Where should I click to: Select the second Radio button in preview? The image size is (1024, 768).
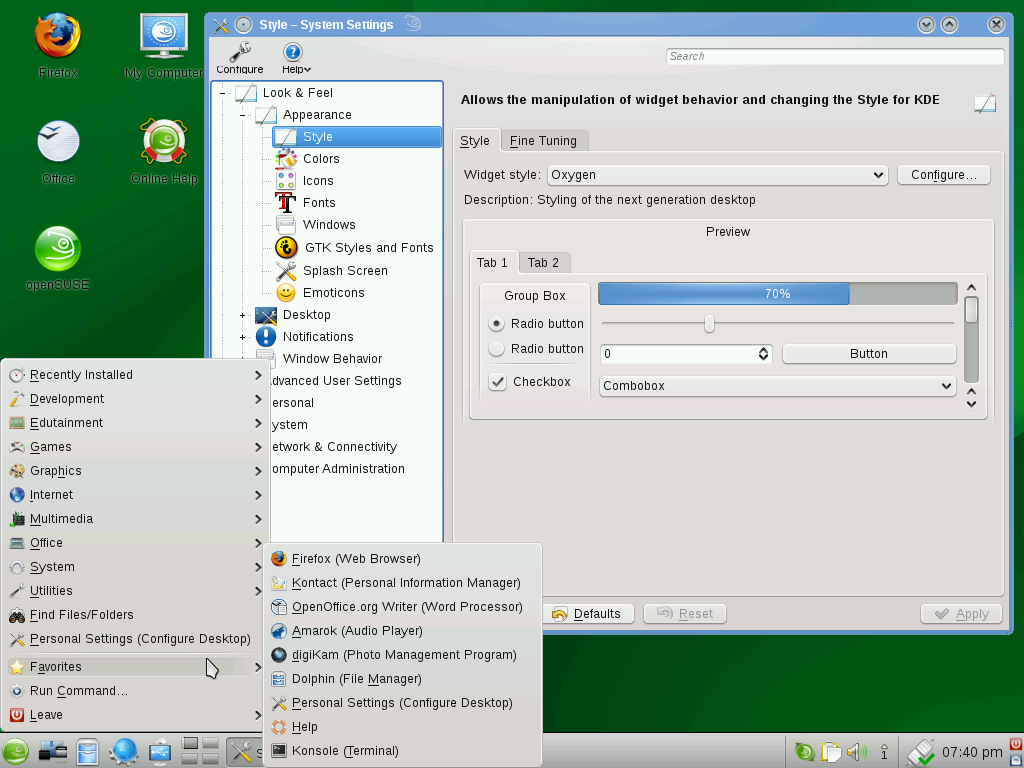(496, 349)
